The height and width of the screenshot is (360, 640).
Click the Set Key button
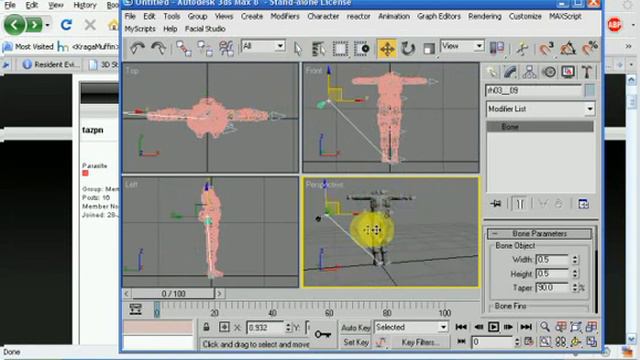point(356,342)
